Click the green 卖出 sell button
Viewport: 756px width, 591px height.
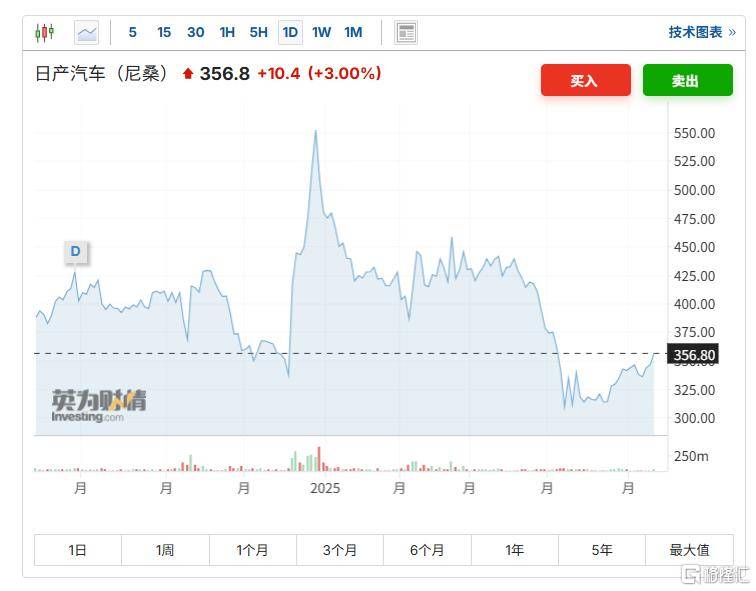(x=688, y=80)
